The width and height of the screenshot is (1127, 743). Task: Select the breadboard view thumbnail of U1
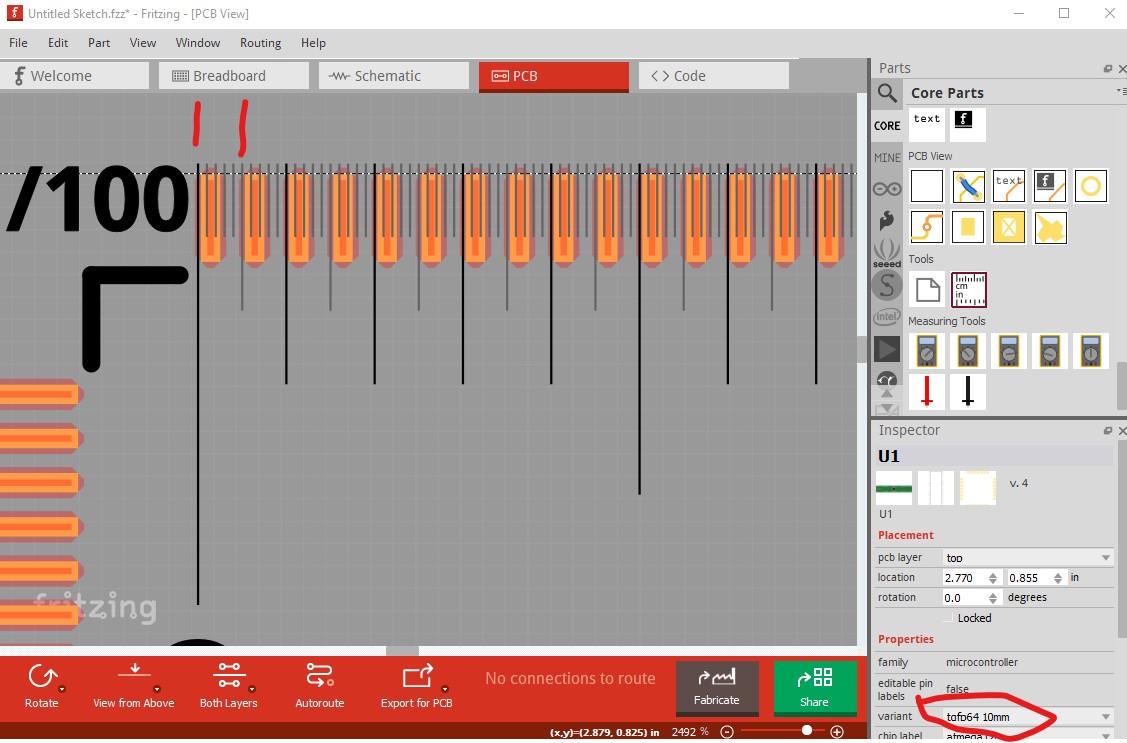(x=893, y=488)
